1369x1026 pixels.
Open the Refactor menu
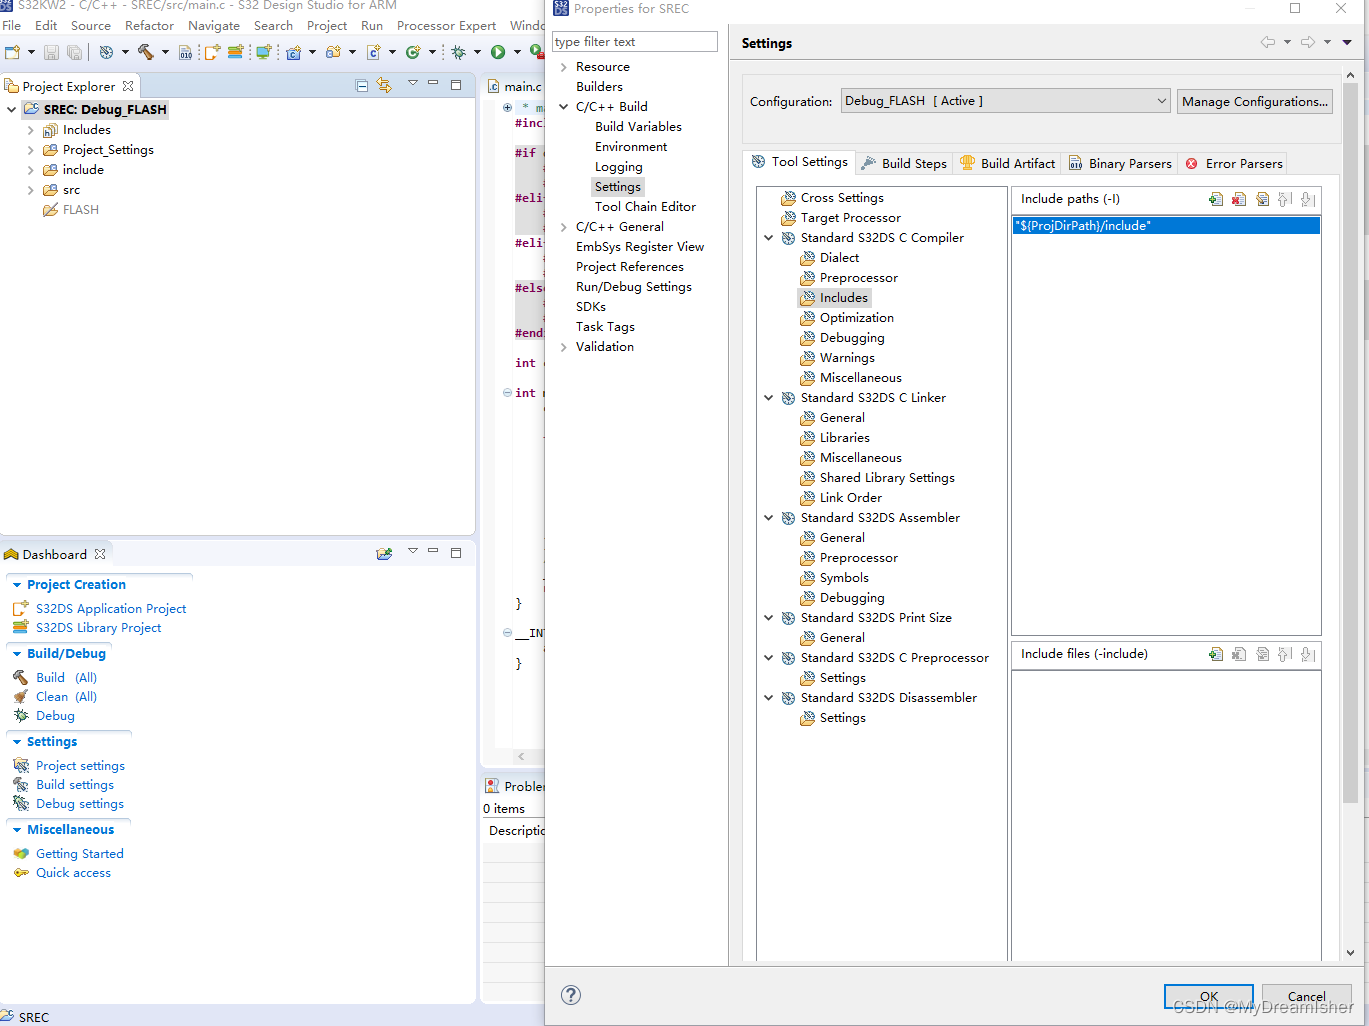point(149,25)
